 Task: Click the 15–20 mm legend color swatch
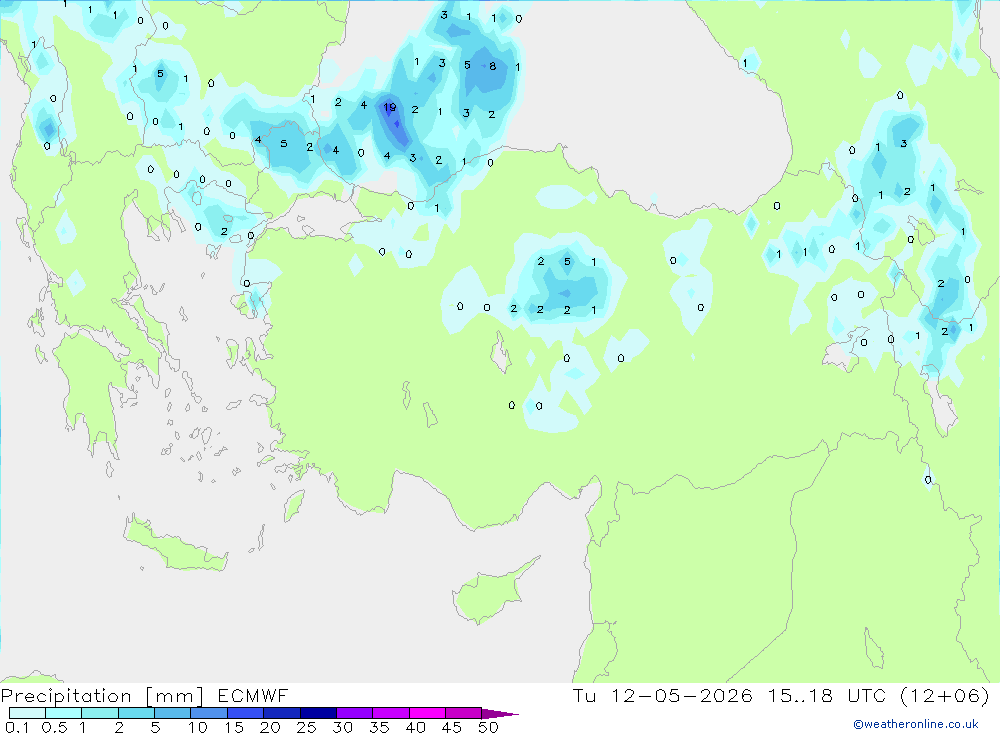[246, 713]
